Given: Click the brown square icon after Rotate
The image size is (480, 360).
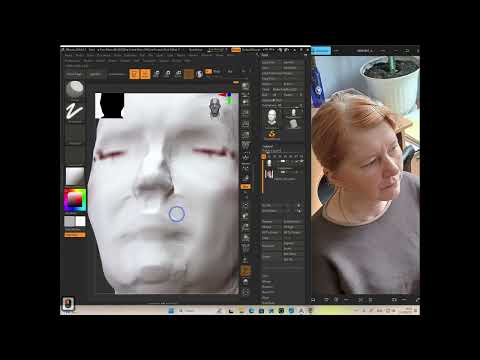Looking at the screenshot, I should click(189, 74).
